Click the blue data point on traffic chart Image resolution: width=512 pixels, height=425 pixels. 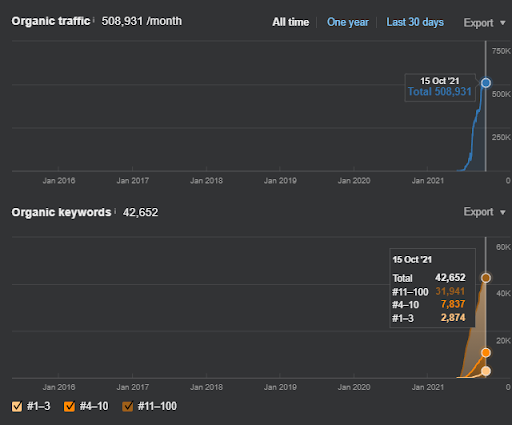click(486, 83)
